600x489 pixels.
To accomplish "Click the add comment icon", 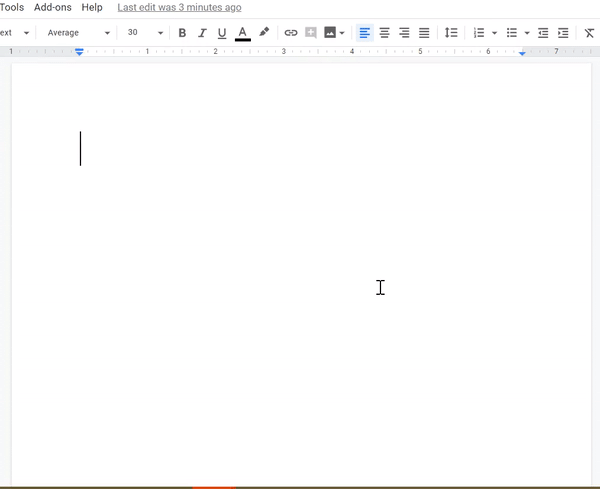I will [x=310, y=33].
